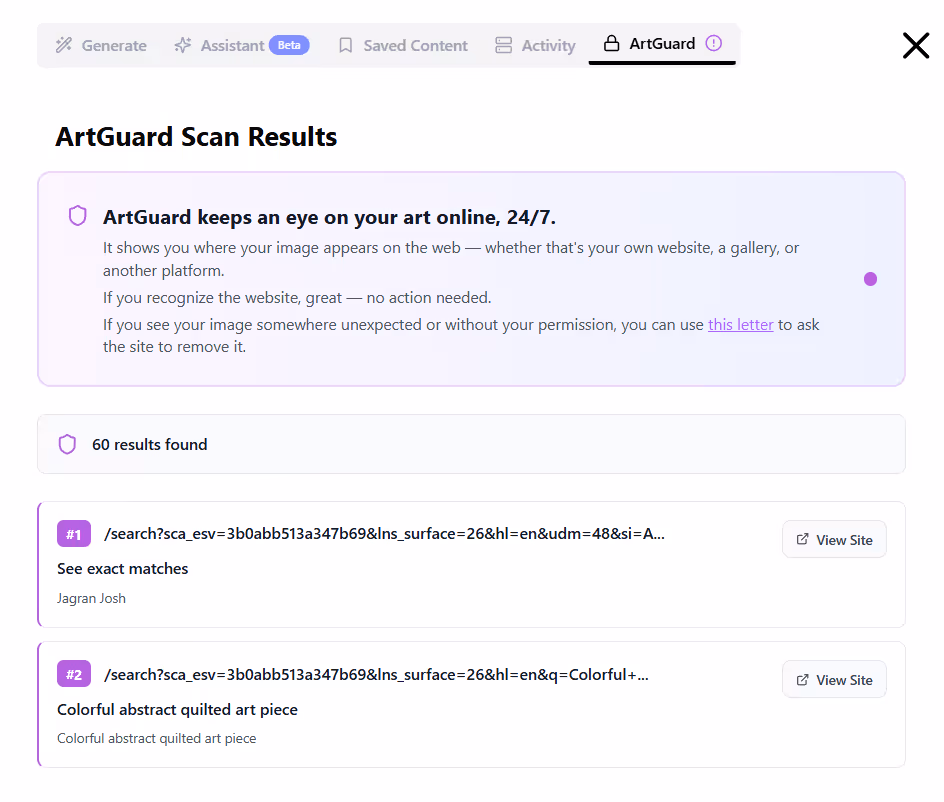This screenshot has width=944, height=802.
Task: Open the 'this letter' link
Action: point(740,324)
